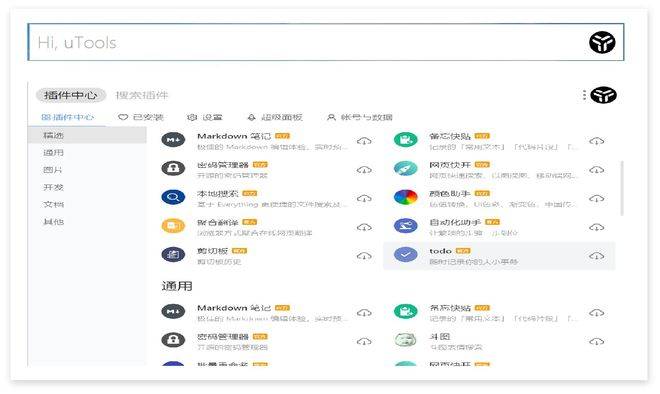Open the three-dot menu beside the avatar
The height and width of the screenshot is (394, 660).
tap(584, 95)
